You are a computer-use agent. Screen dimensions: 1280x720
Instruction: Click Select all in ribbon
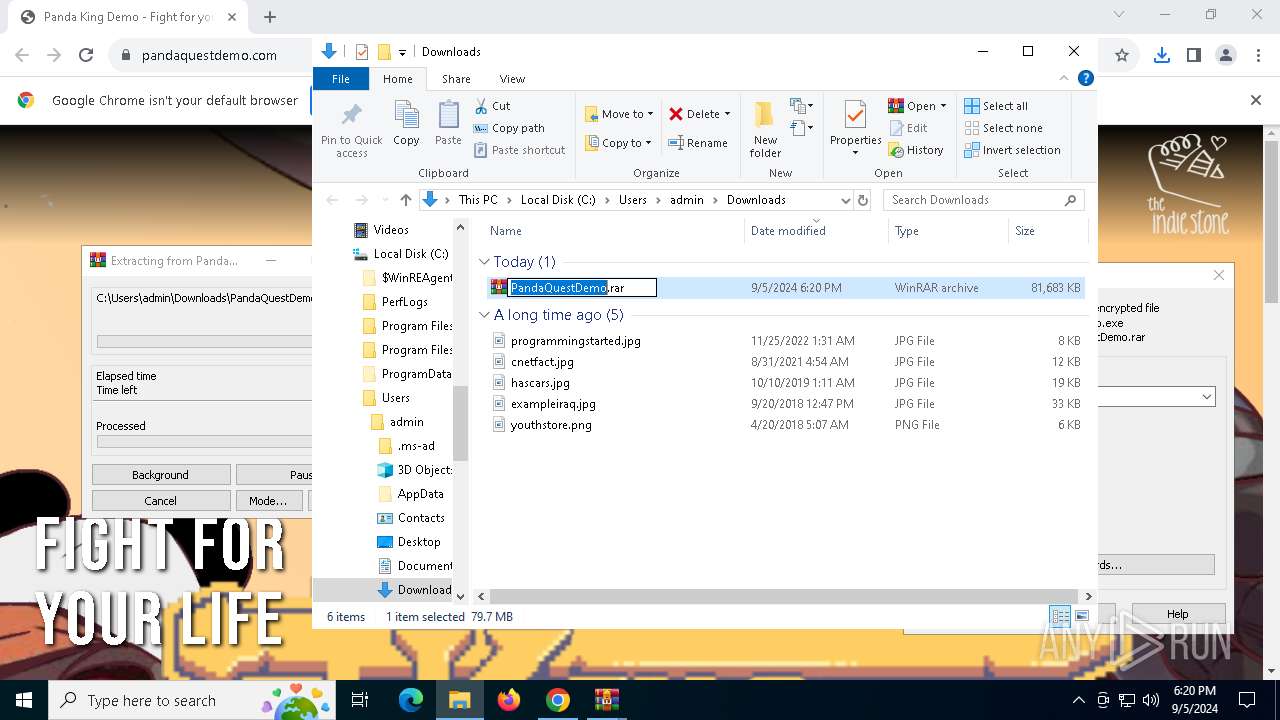[996, 106]
